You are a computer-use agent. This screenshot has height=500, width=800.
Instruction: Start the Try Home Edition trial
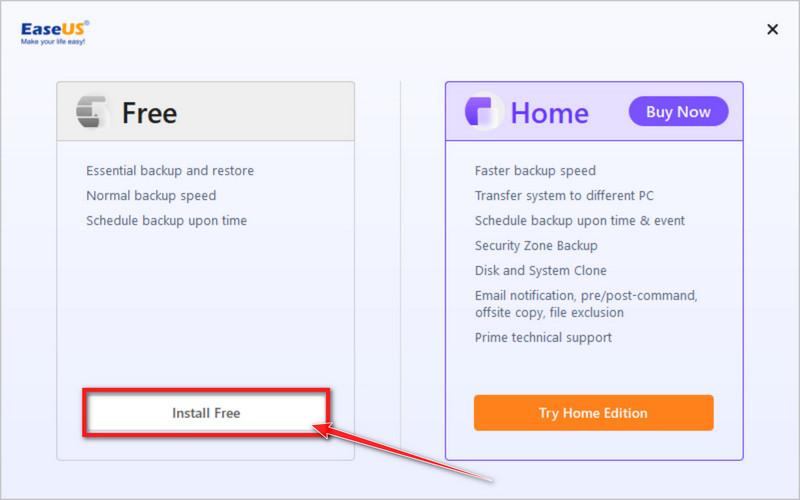coord(593,413)
